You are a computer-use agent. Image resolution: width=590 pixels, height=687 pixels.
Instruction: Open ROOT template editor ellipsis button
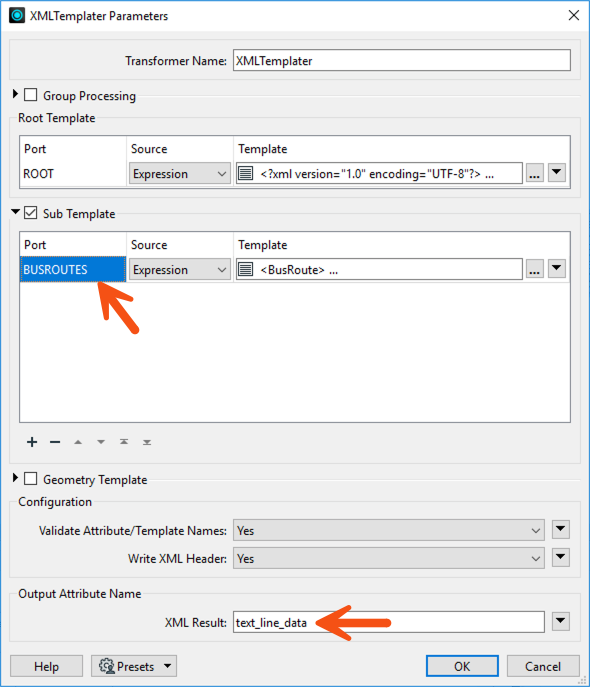pos(534,174)
